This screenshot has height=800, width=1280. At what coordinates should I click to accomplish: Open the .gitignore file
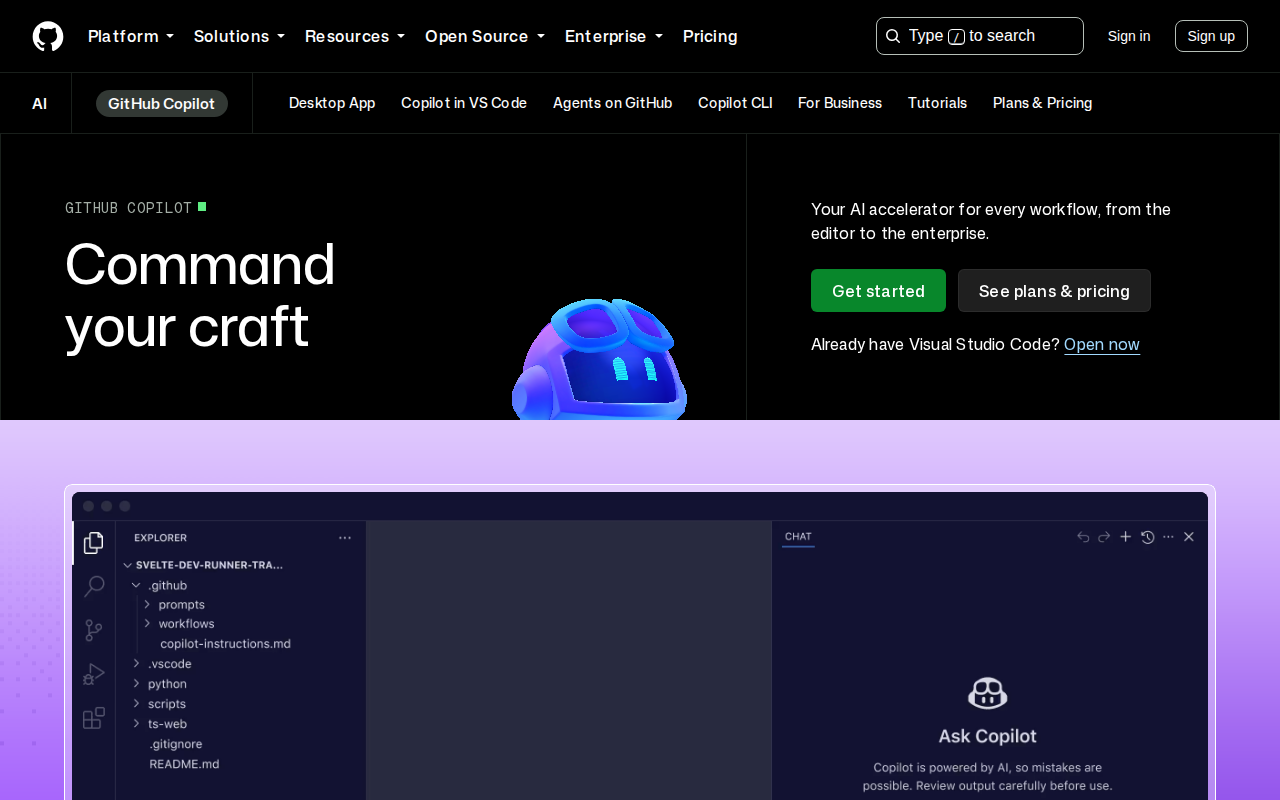click(x=176, y=744)
